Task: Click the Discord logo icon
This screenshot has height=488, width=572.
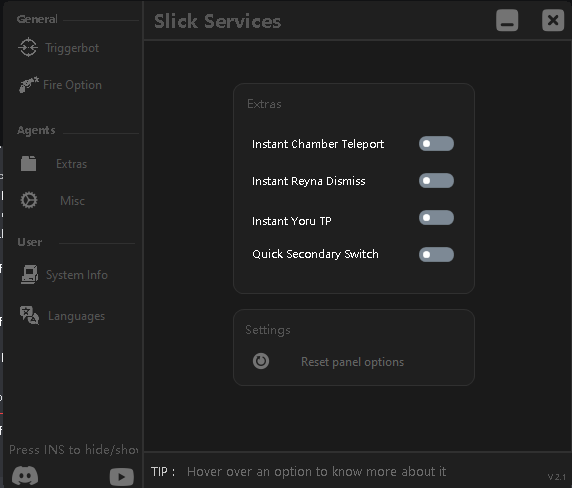Action: pyautogui.click(x=25, y=475)
